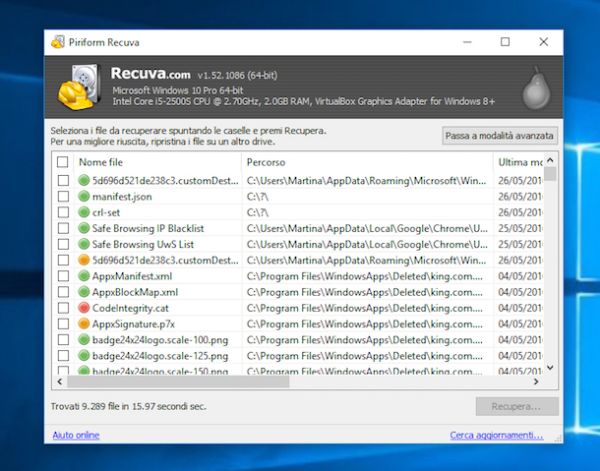600x471 pixels.
Task: Click the green status dot for AppxManifest.xml
Action: click(x=84, y=276)
